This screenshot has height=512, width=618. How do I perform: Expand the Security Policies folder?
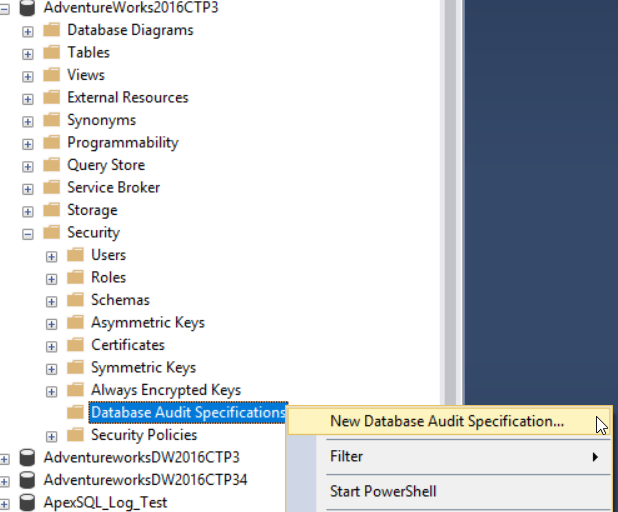pyautogui.click(x=52, y=436)
